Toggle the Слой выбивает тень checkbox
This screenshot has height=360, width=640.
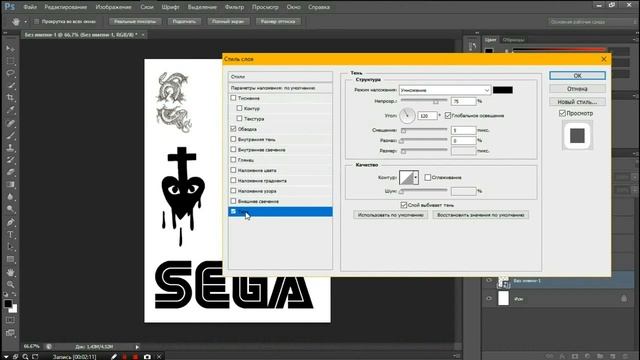pos(404,205)
